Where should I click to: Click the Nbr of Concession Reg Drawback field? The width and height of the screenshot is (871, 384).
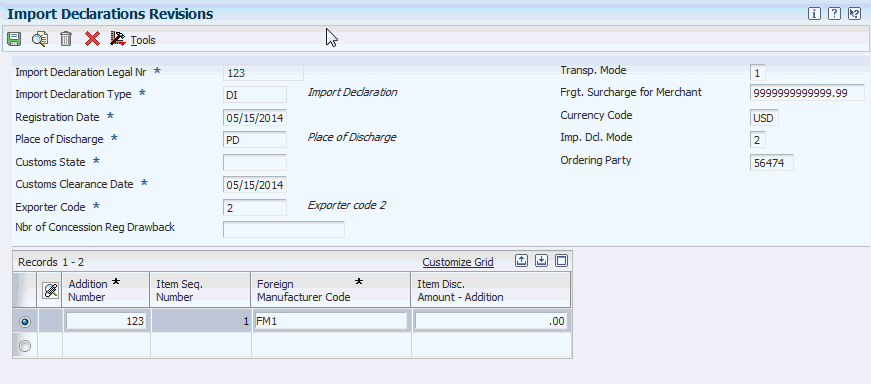tap(284, 229)
